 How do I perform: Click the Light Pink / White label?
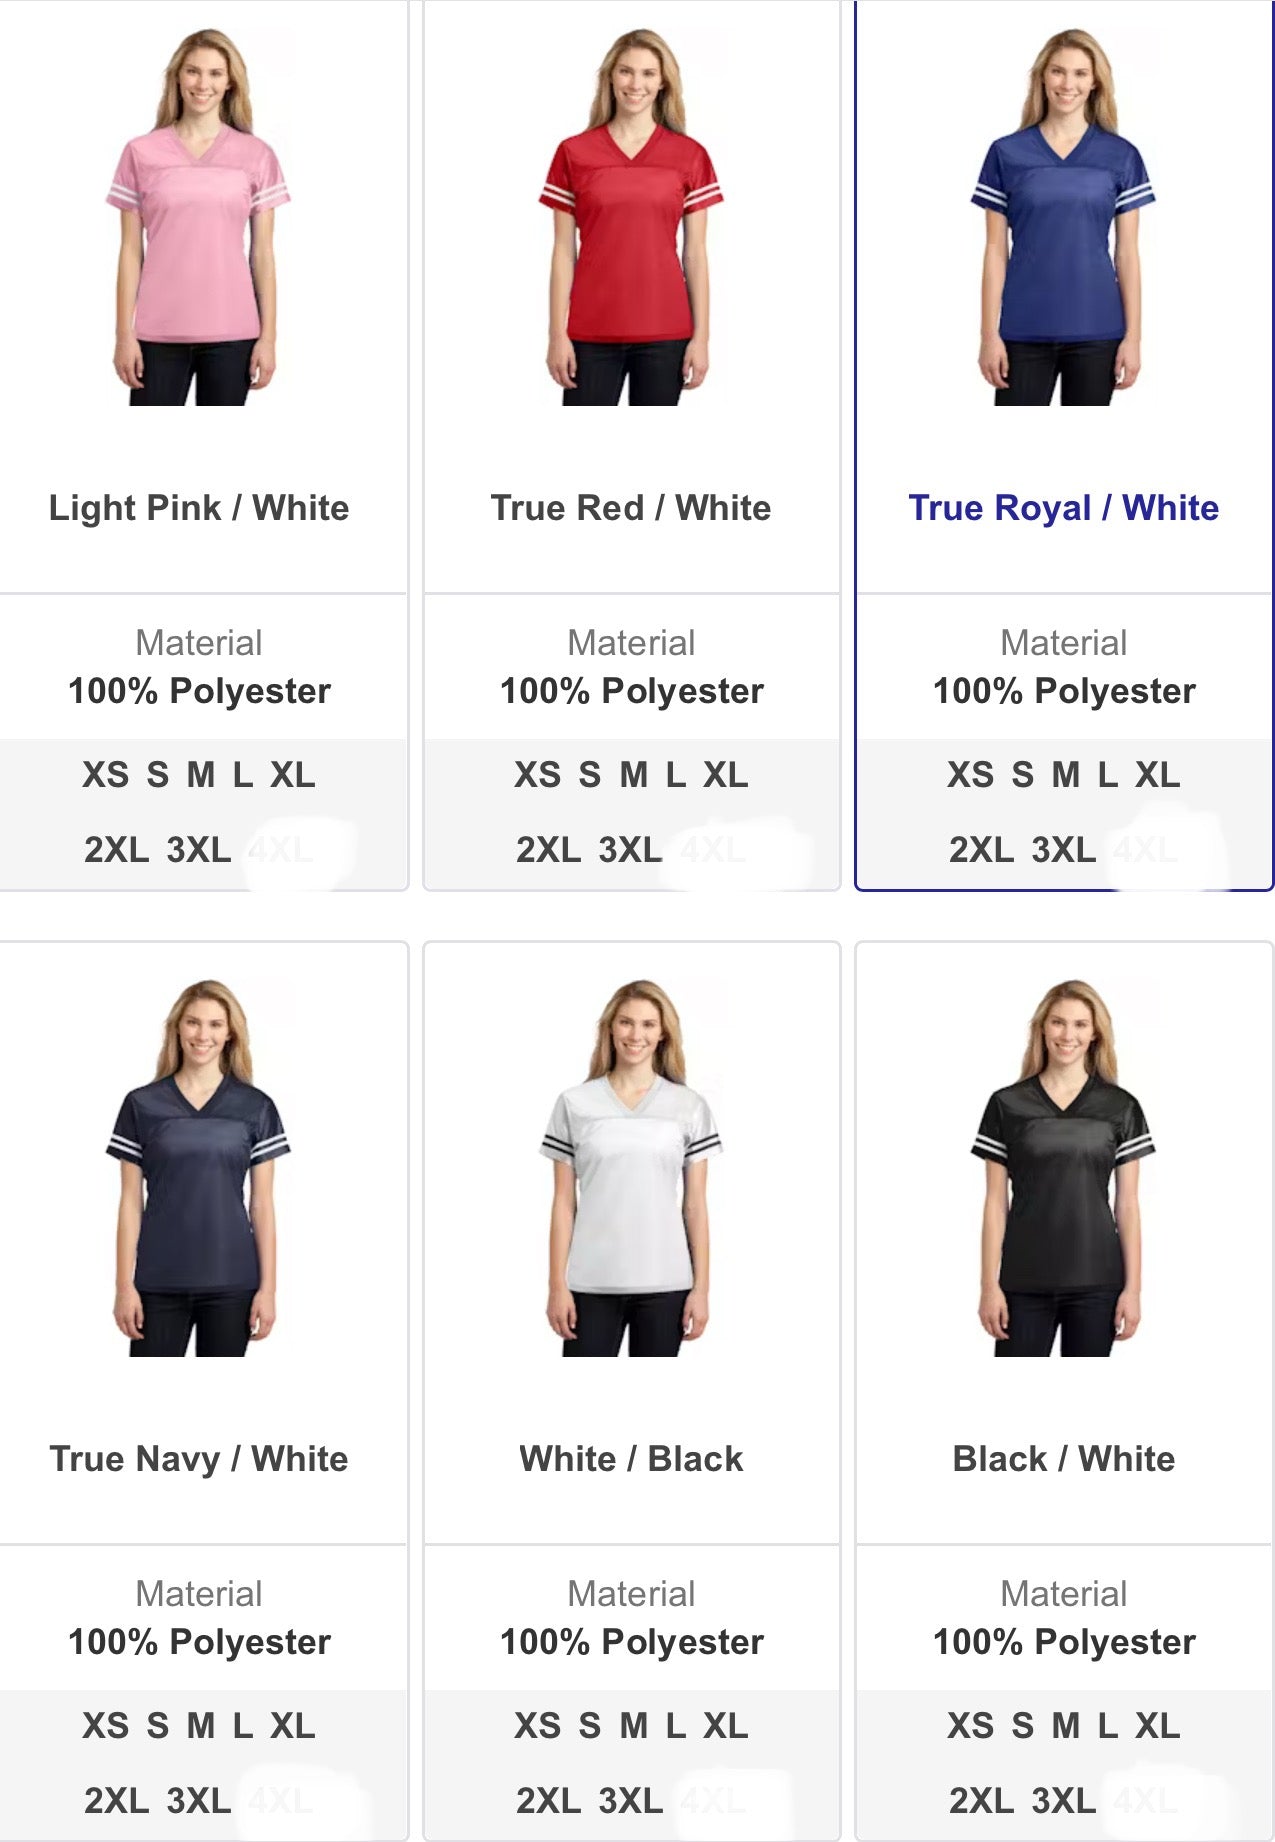[199, 508]
